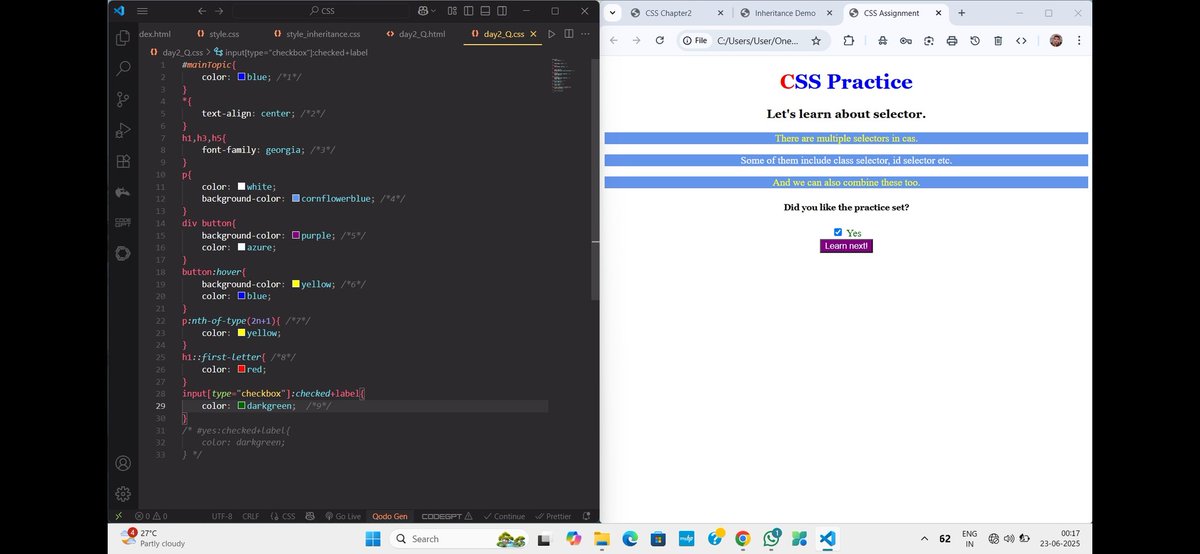Screen dimensions: 1200x554
Task: Click the Chrome address bar URL
Action: coord(757,41)
